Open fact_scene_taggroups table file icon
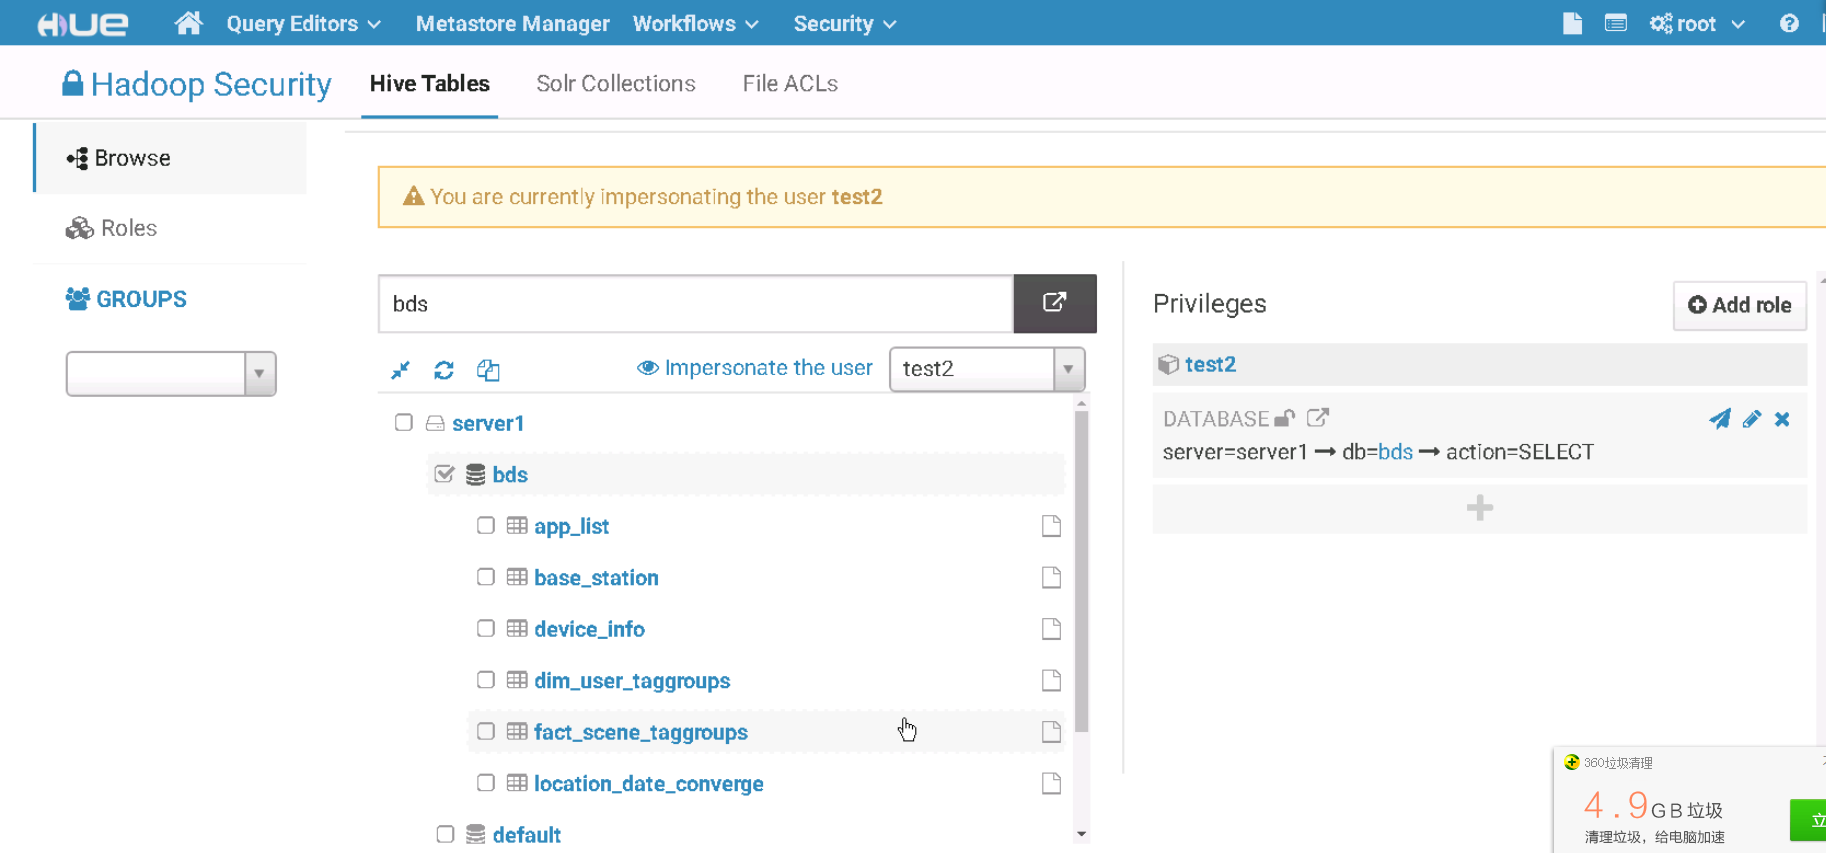1826x853 pixels. pyautogui.click(x=1051, y=732)
